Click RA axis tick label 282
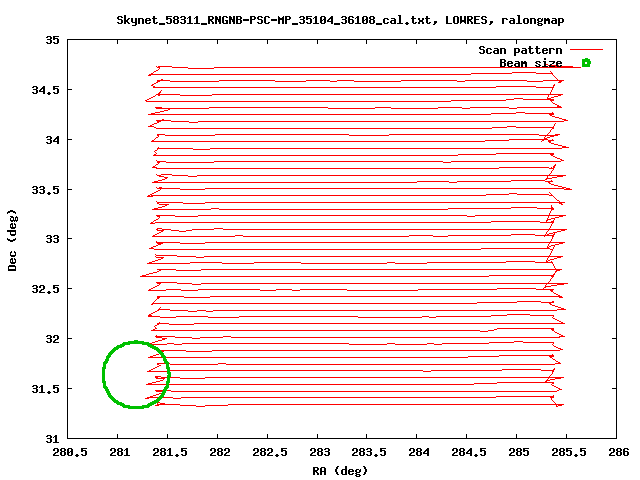The width and height of the screenshot is (640, 480). 220,452
